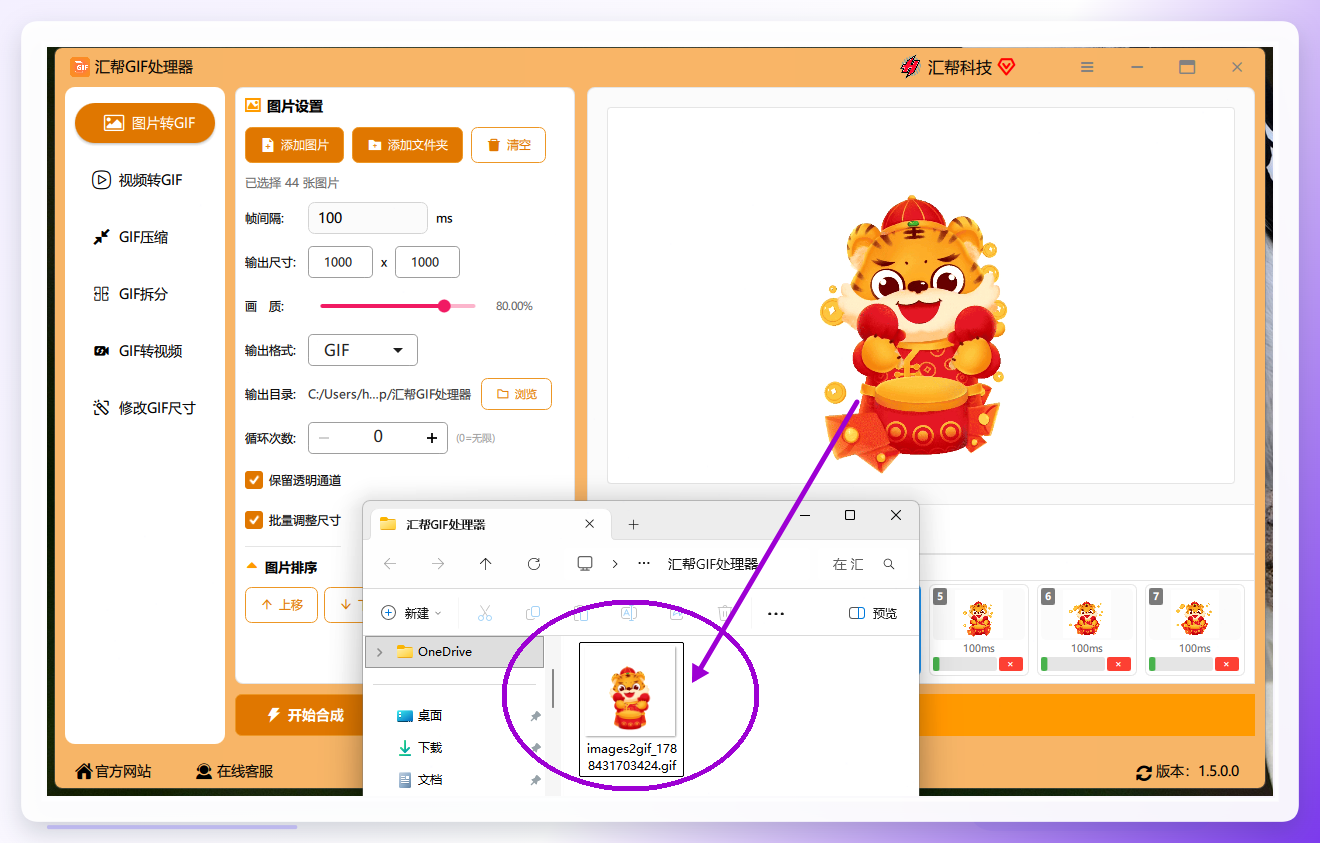Screen dimensions: 1320x843
Task: Click Explorer forward arrow
Action: [x=438, y=564]
